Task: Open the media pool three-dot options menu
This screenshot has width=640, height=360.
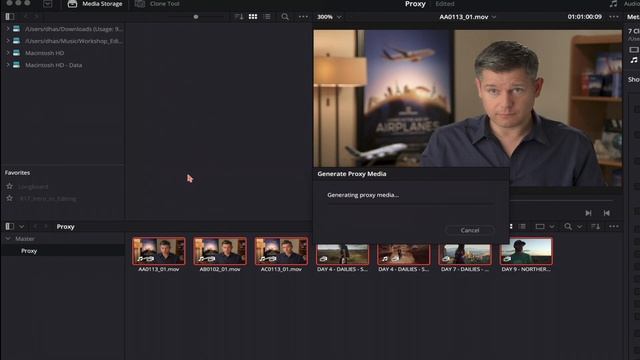Action: pyautogui.click(x=614, y=227)
